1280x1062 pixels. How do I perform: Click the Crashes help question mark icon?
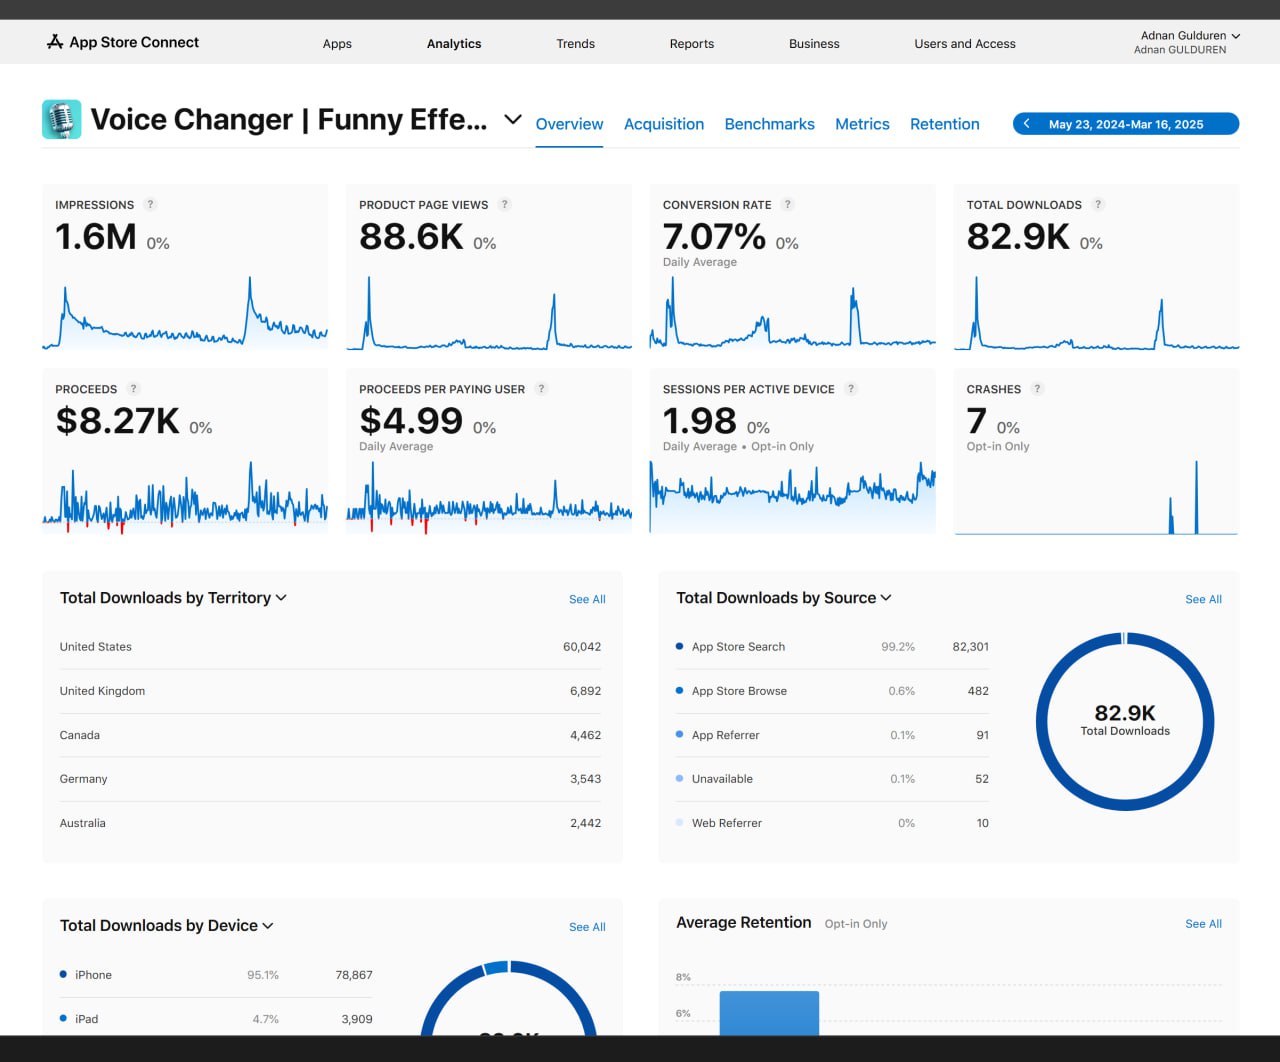1037,389
